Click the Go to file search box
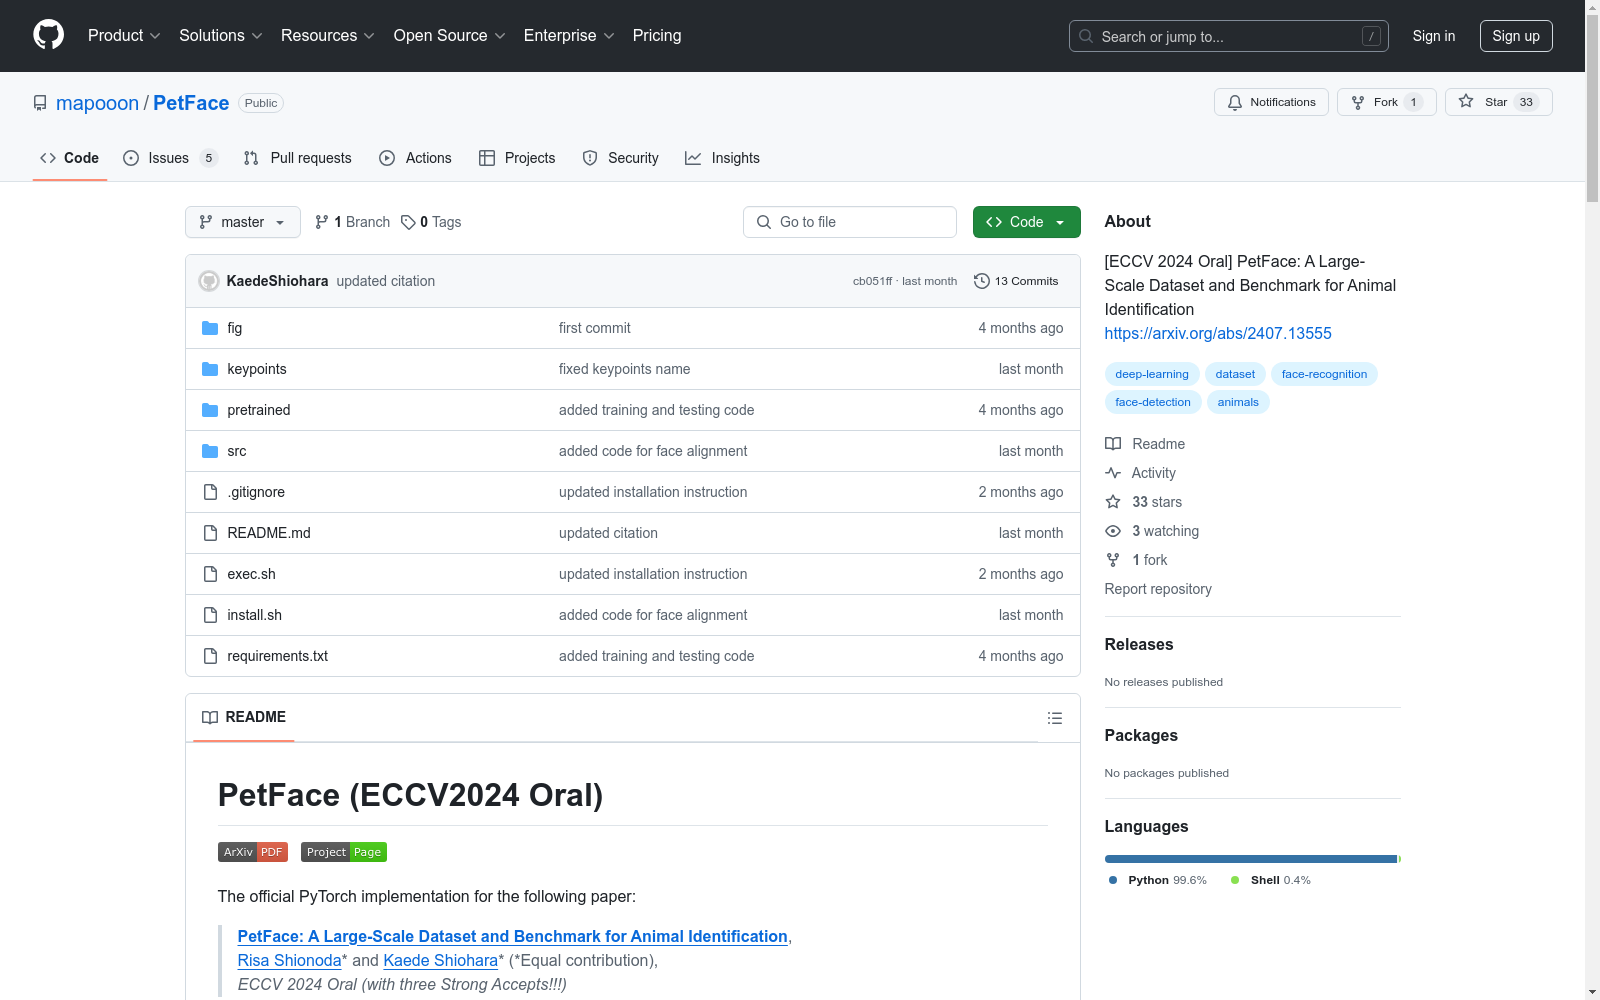The image size is (1600, 1000). tap(850, 222)
